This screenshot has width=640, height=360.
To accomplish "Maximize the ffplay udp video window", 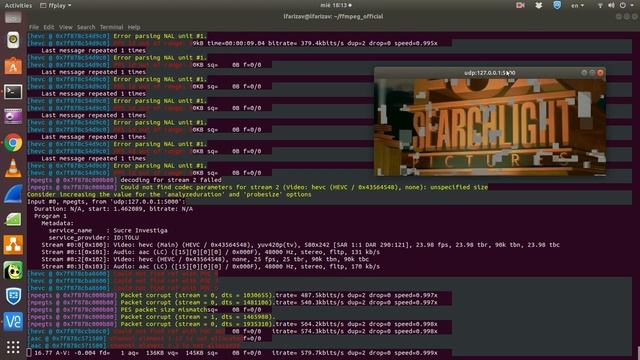I will click(592, 73).
